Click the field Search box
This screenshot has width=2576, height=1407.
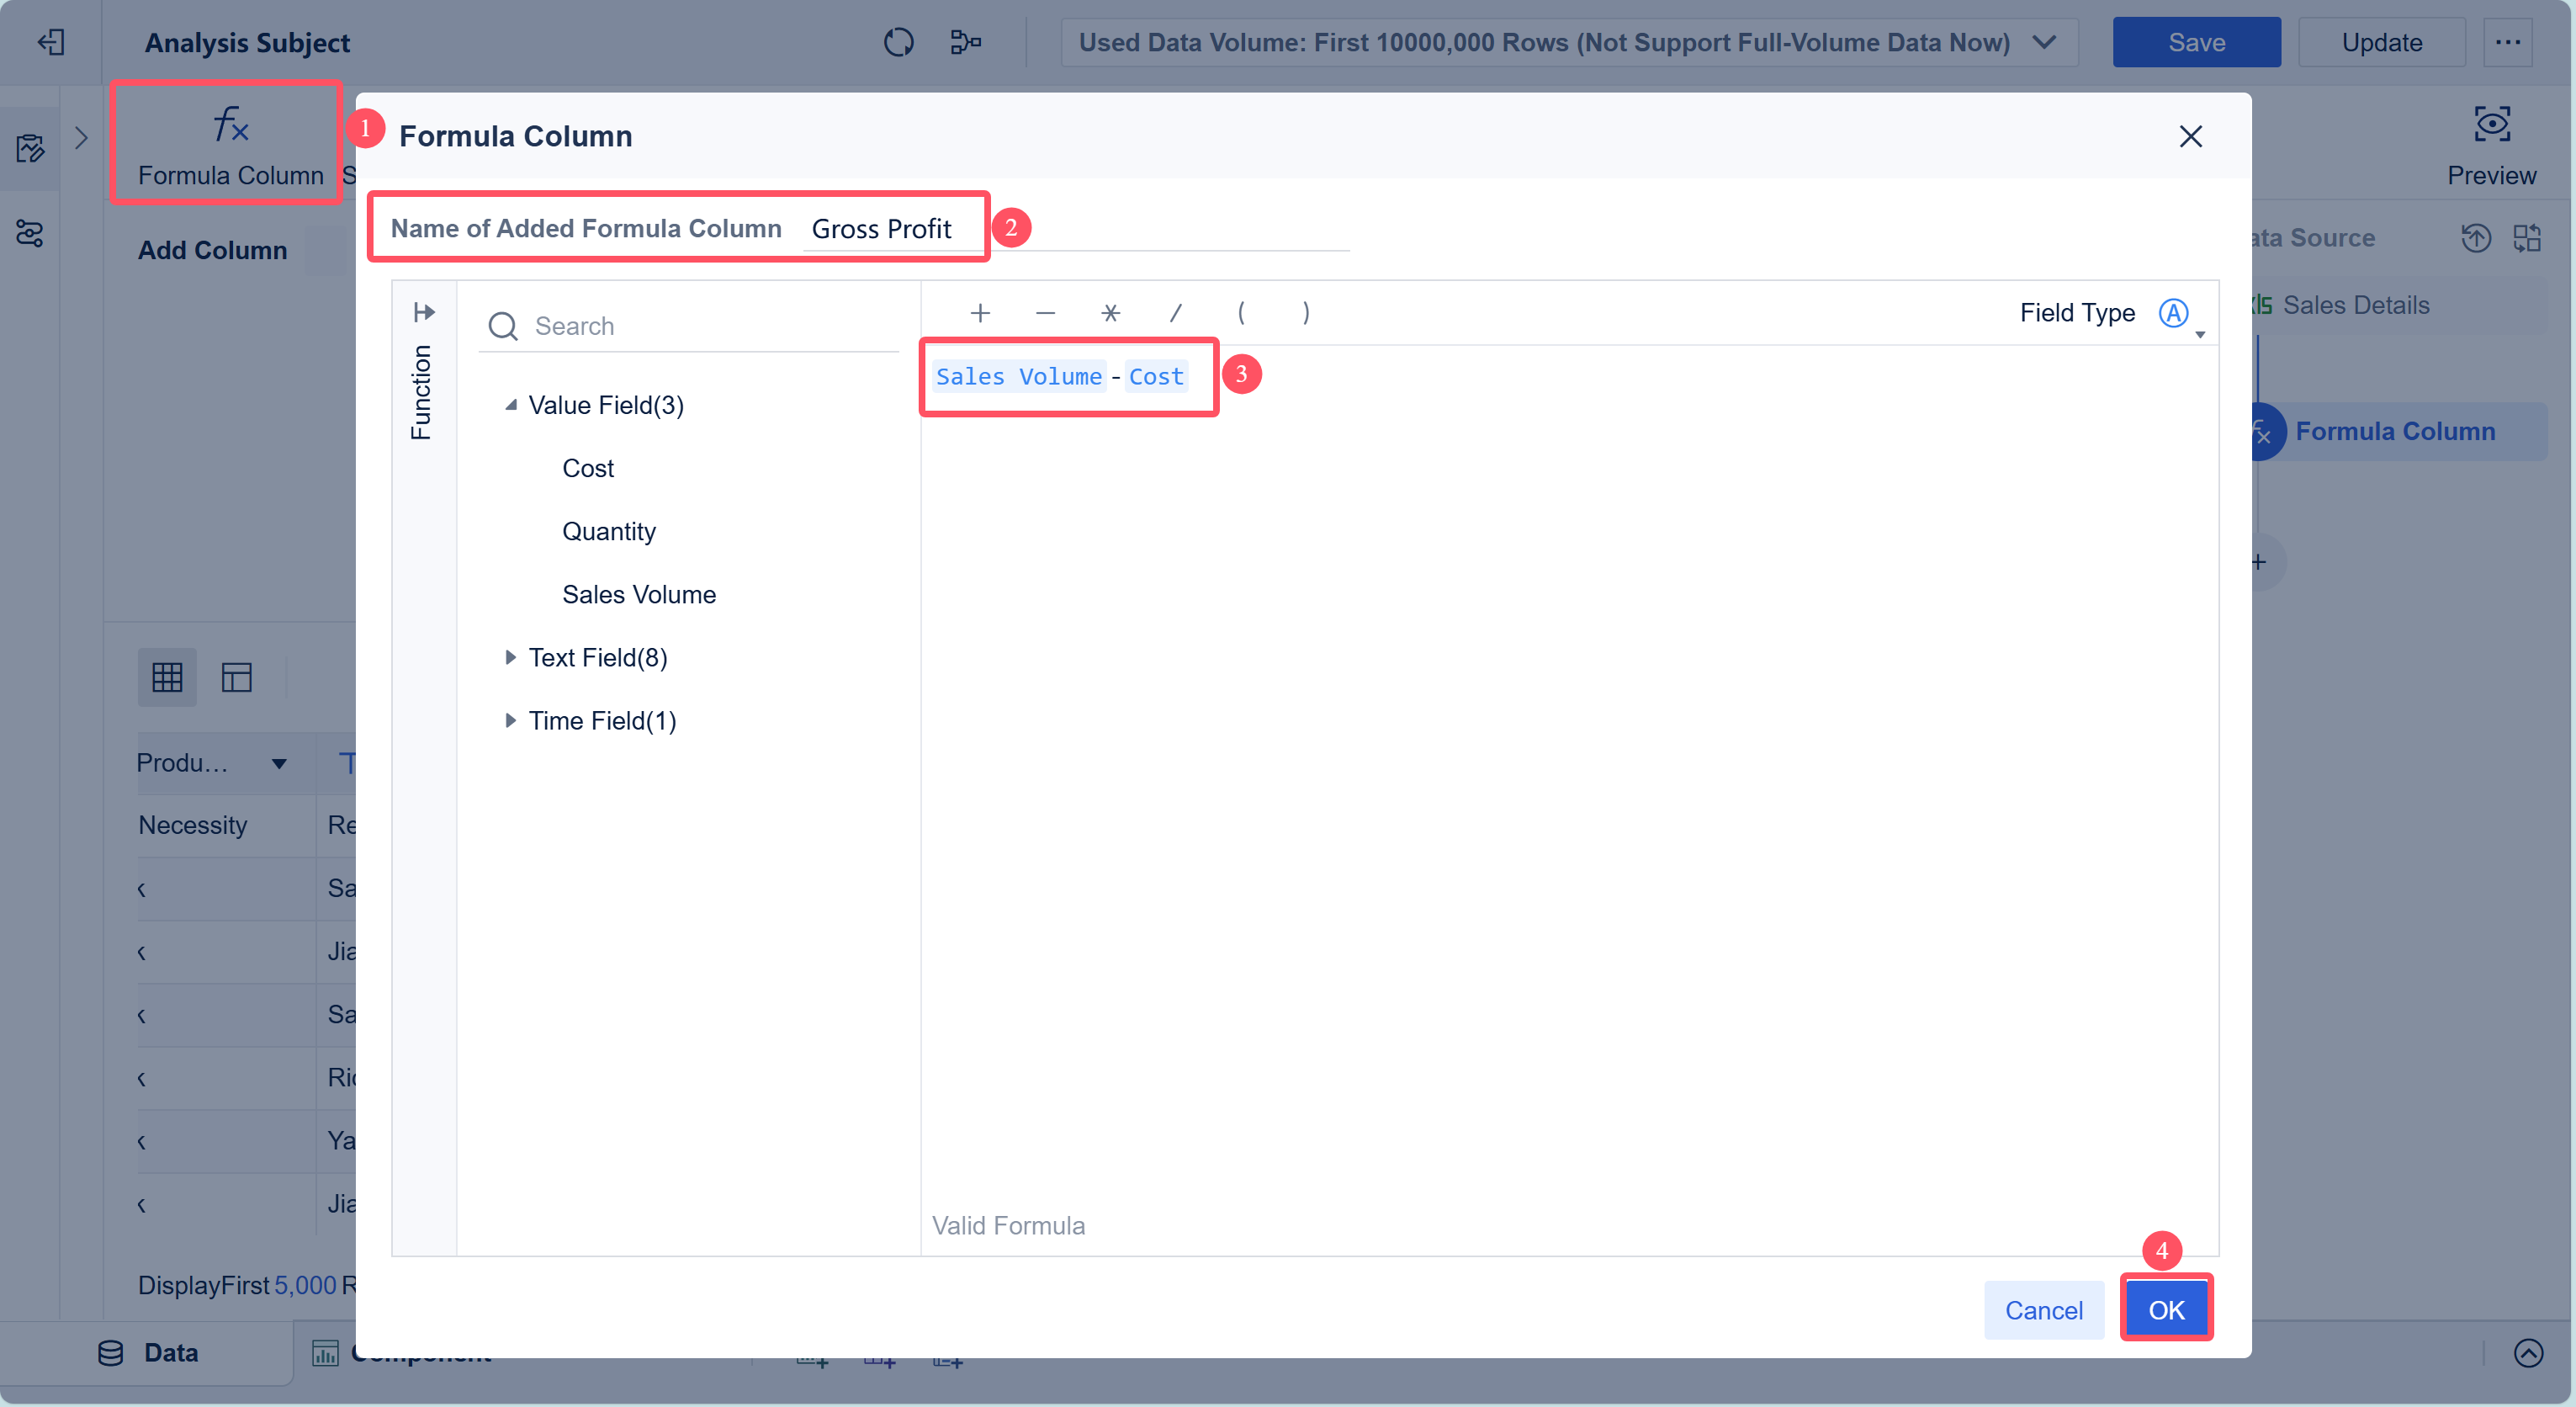[689, 326]
